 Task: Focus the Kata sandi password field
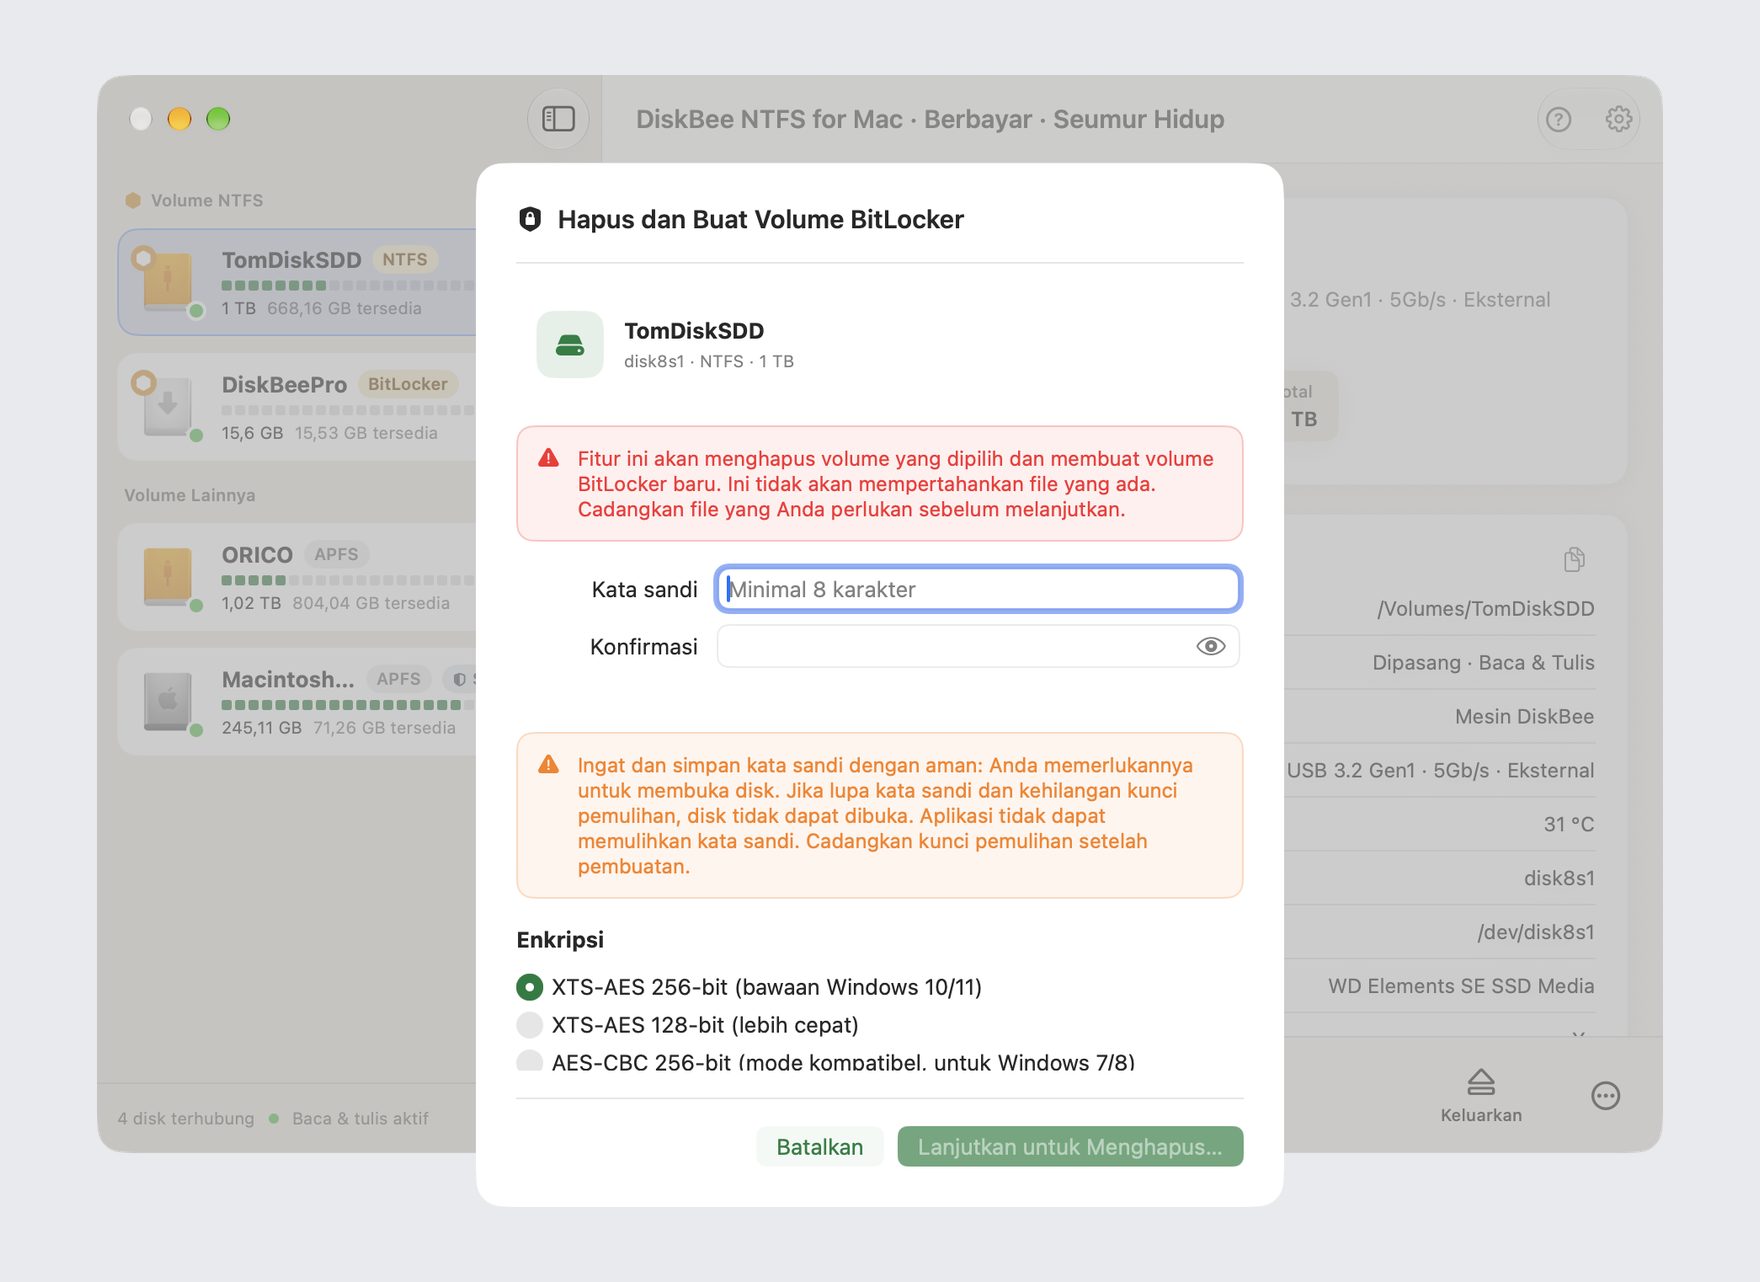point(979,589)
